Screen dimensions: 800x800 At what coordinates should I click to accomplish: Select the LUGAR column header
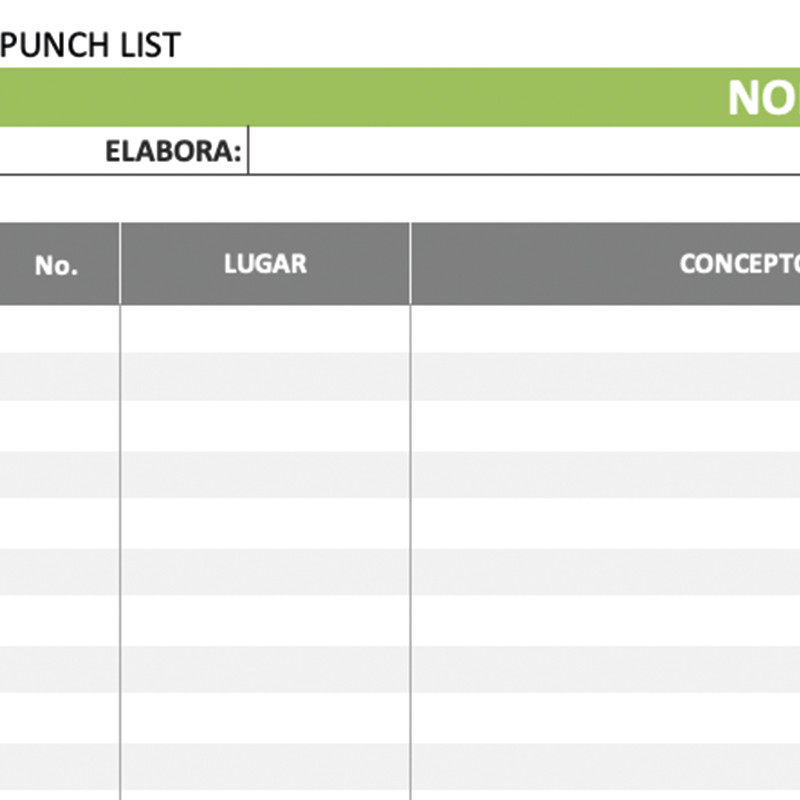tap(265, 264)
